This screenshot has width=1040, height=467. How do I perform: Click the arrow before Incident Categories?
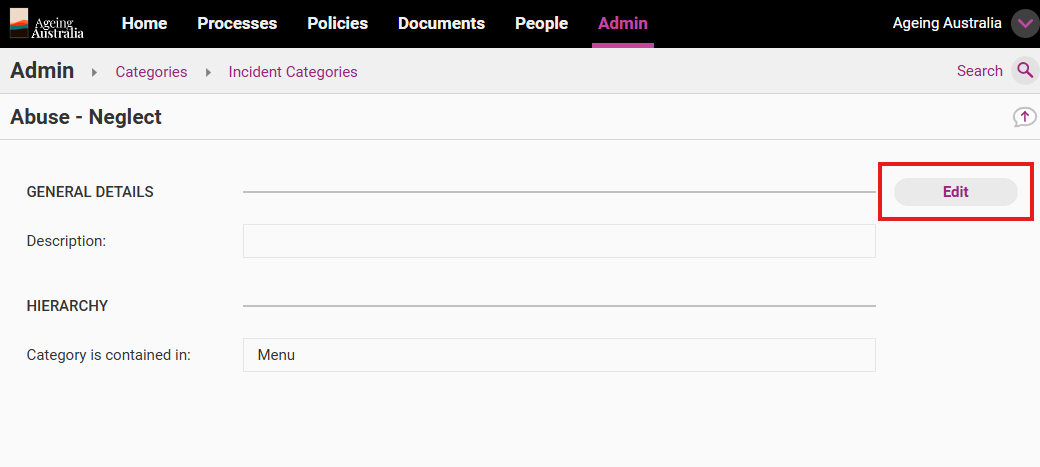tap(208, 72)
